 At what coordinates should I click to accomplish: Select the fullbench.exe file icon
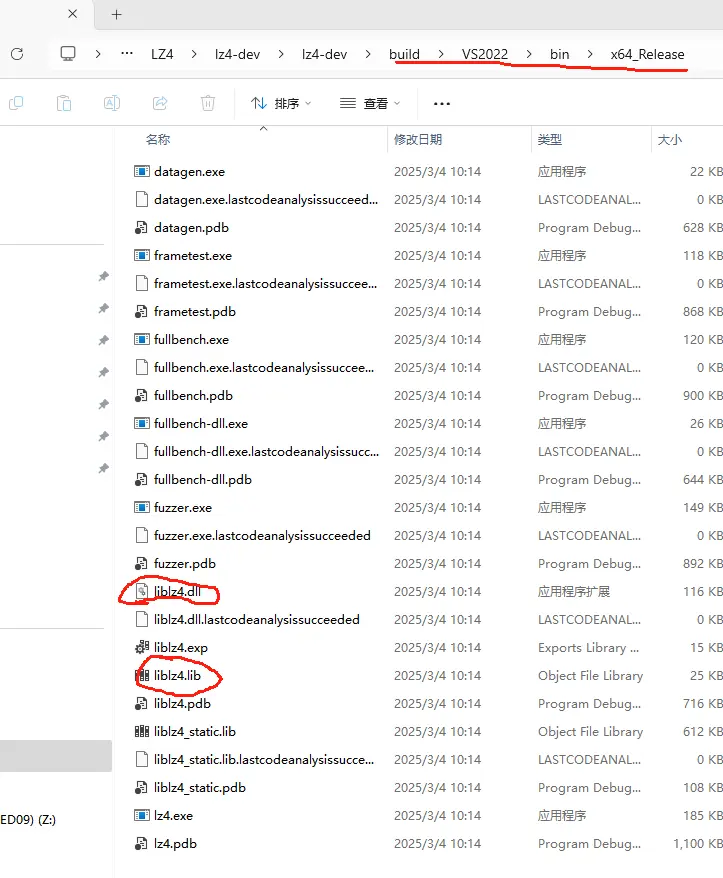click(x=142, y=339)
